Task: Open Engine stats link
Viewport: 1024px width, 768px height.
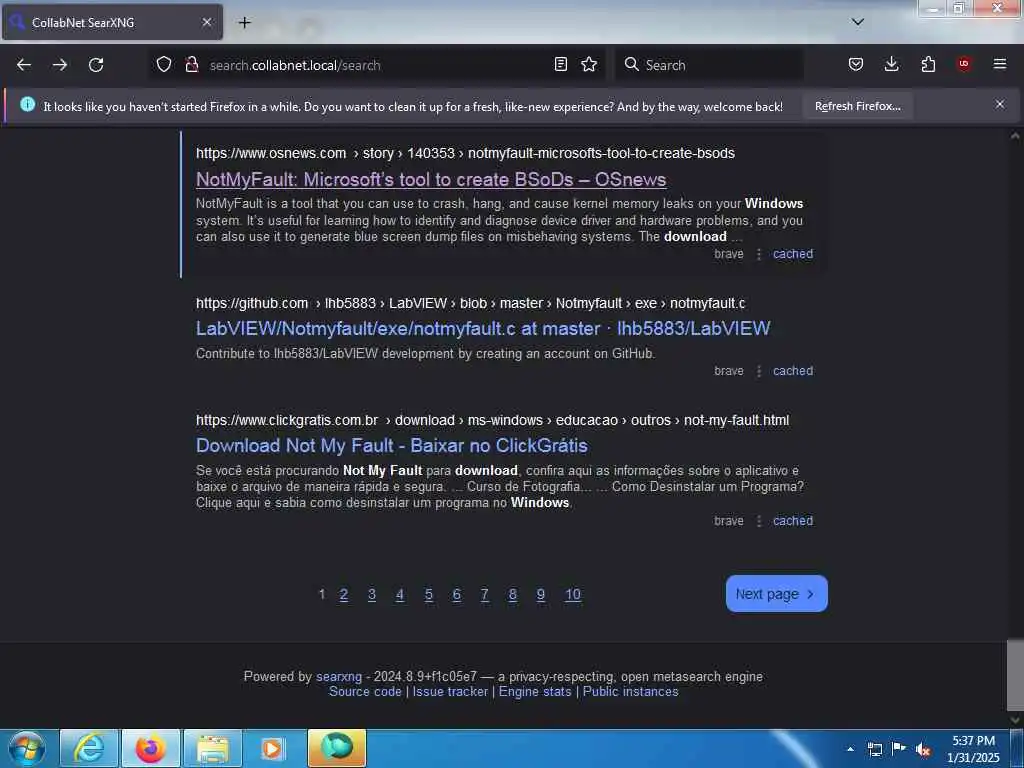Action: (535, 692)
